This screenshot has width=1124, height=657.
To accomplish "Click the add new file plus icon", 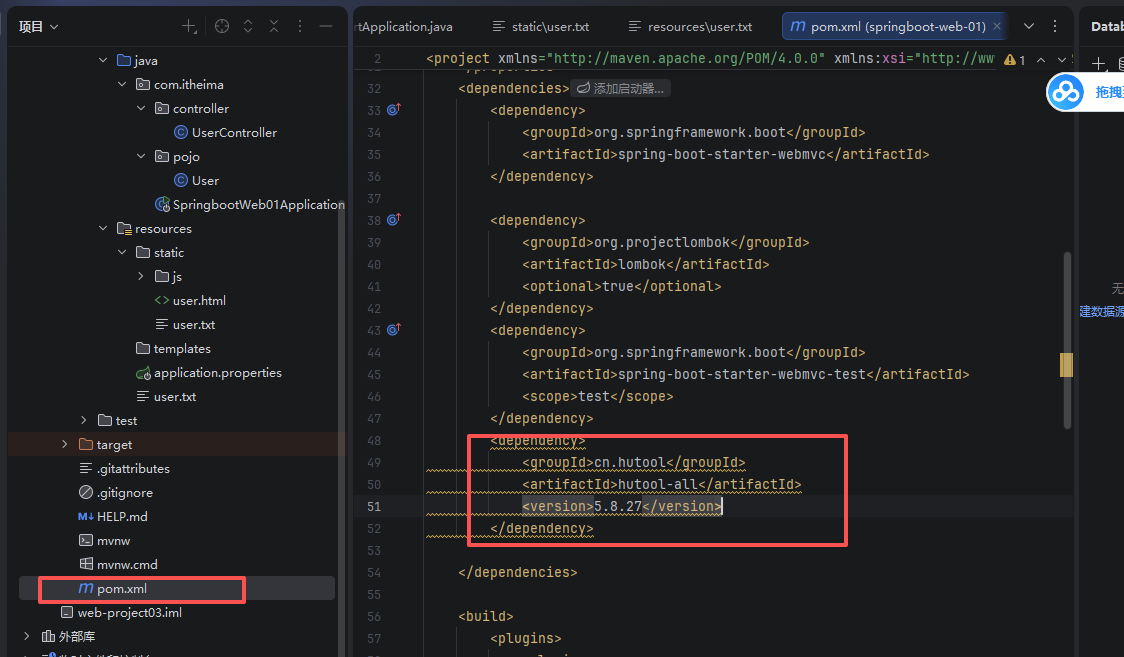I will point(189,27).
